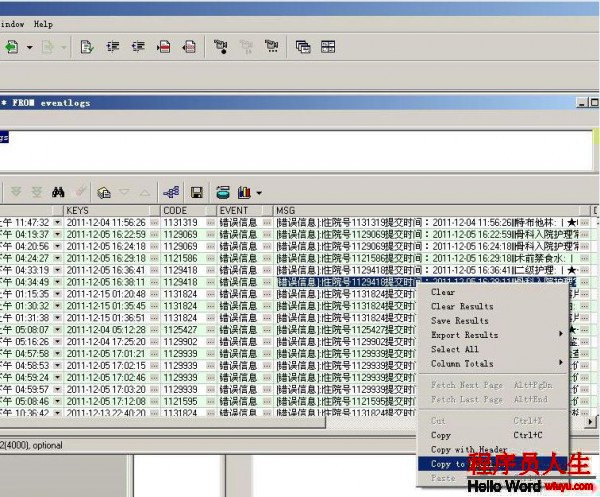Viewport: 600px width, 497px height.
Task: Open the dropdown beside the green arrow icon
Action: (x=29, y=48)
